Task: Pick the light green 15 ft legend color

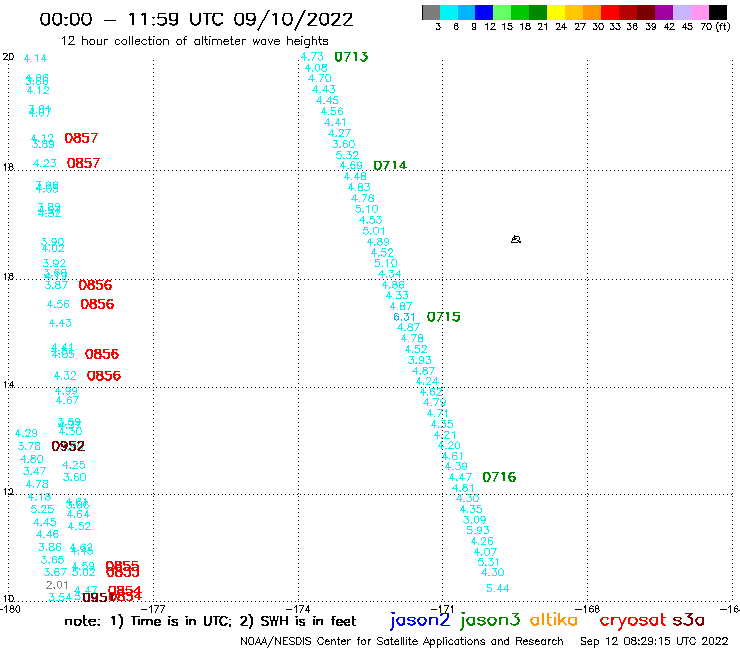Action: (x=502, y=12)
